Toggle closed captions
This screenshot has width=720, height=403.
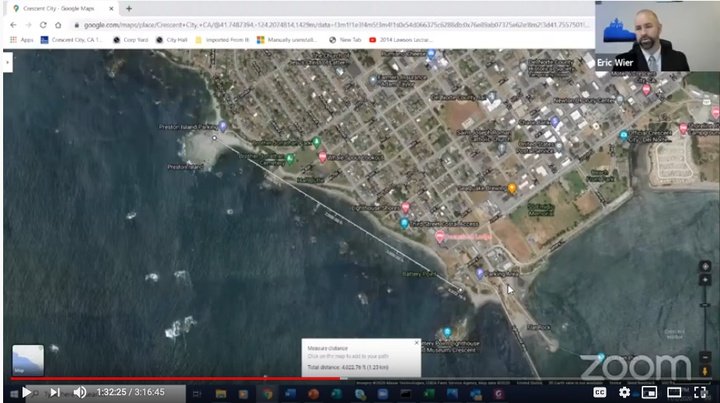pos(600,392)
